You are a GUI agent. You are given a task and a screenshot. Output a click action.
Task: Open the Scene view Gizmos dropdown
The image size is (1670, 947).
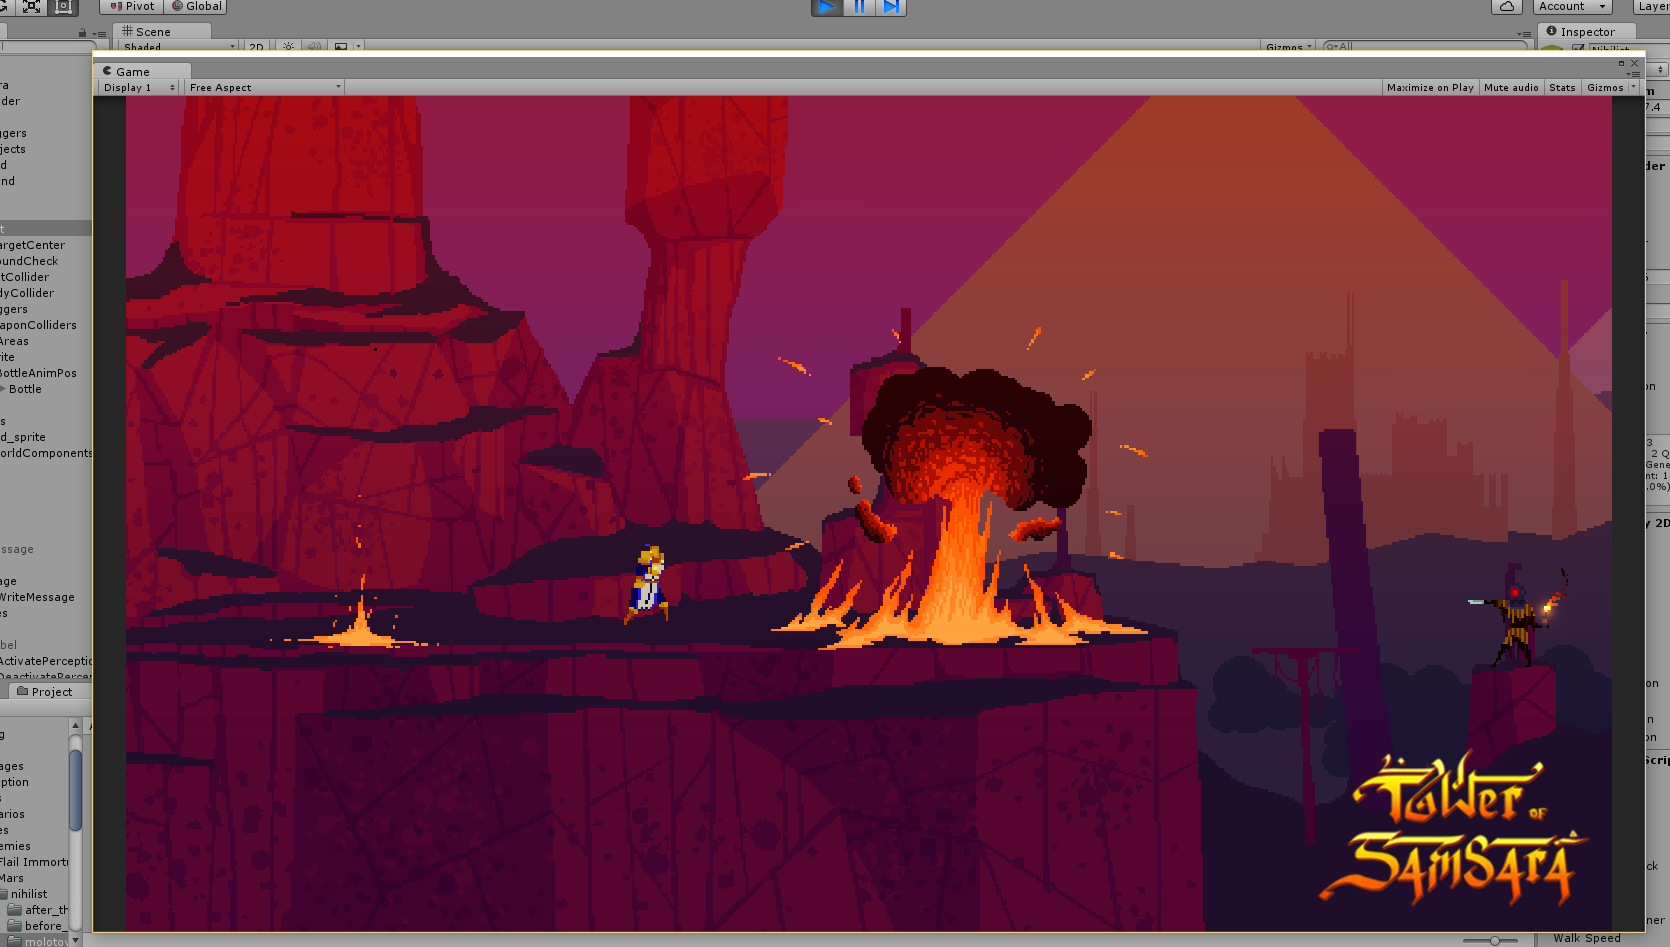pos(1288,47)
